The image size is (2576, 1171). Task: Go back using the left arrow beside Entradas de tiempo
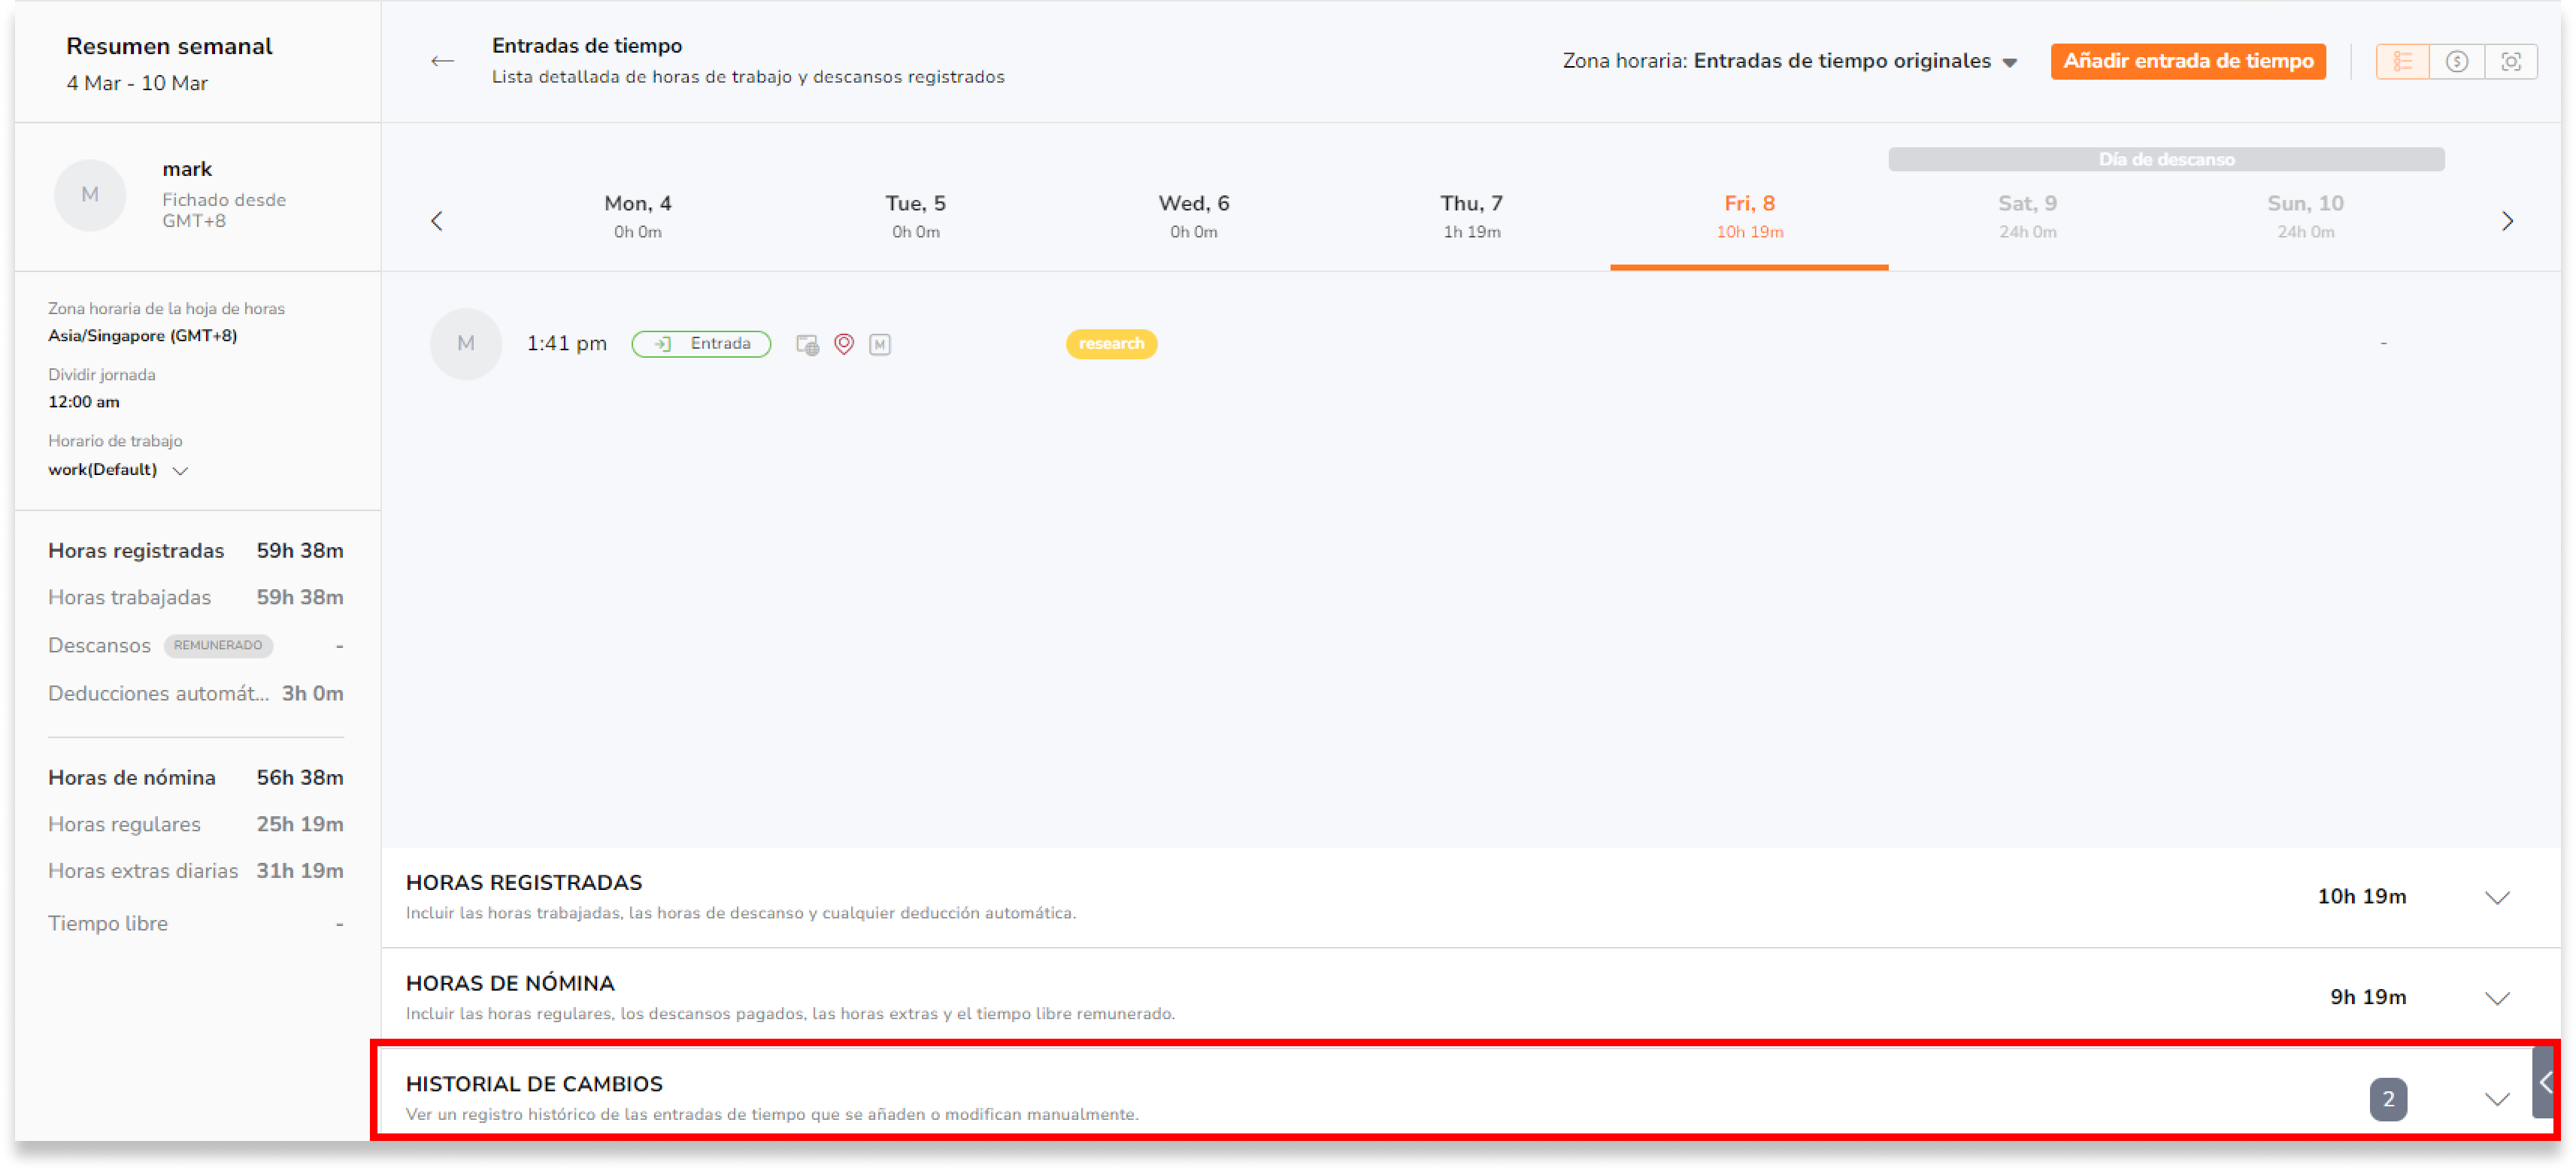(442, 61)
